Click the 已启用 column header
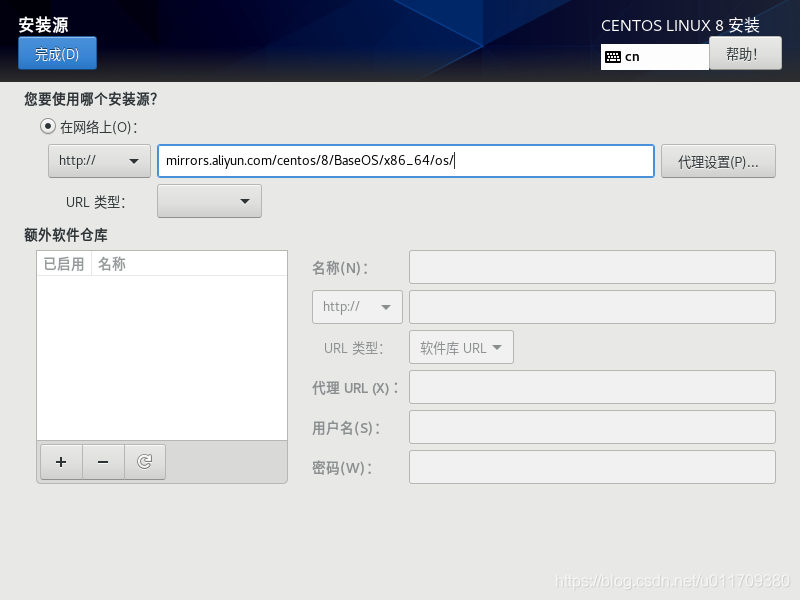This screenshot has height=600, width=800. [64, 264]
